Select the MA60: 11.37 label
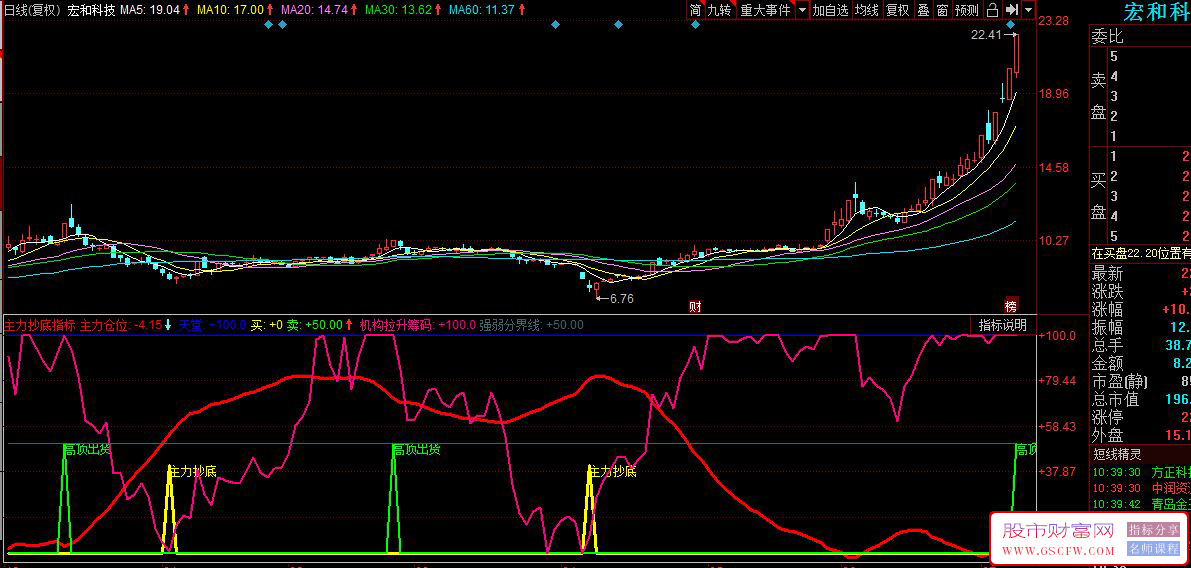This screenshot has height=568, width=1191. tap(481, 11)
